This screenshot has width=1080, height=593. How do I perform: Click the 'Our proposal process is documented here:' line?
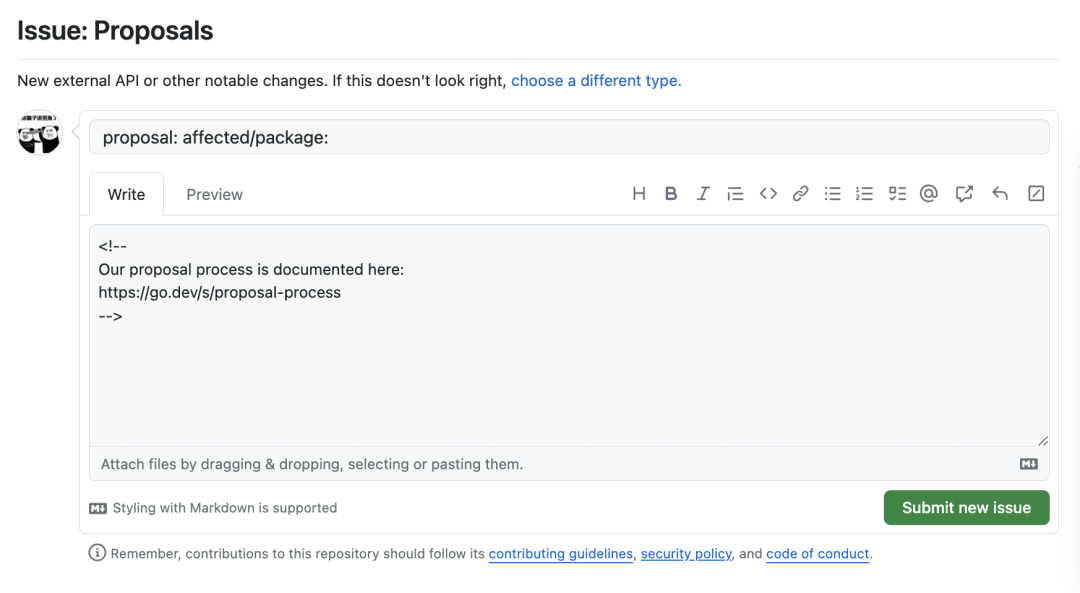pyautogui.click(x=251, y=269)
